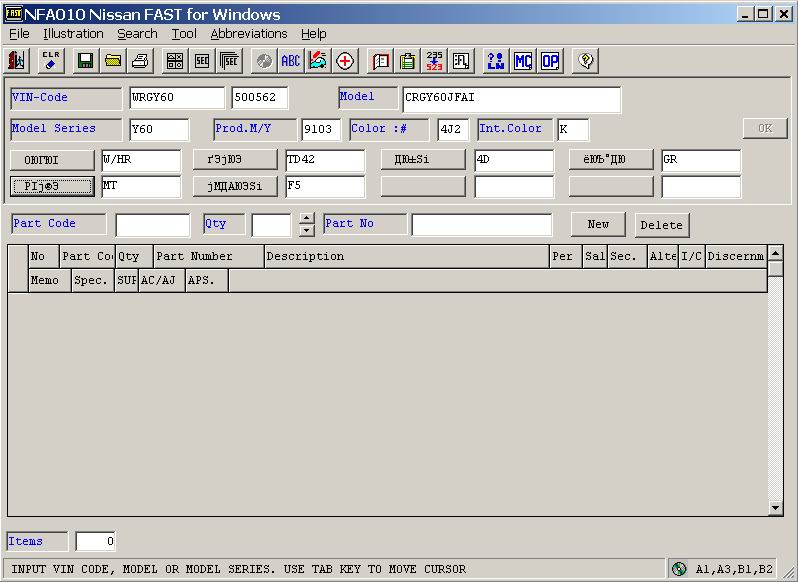Screen dimensions: 798x582
Task: Click the Part Code input field
Action: click(153, 225)
